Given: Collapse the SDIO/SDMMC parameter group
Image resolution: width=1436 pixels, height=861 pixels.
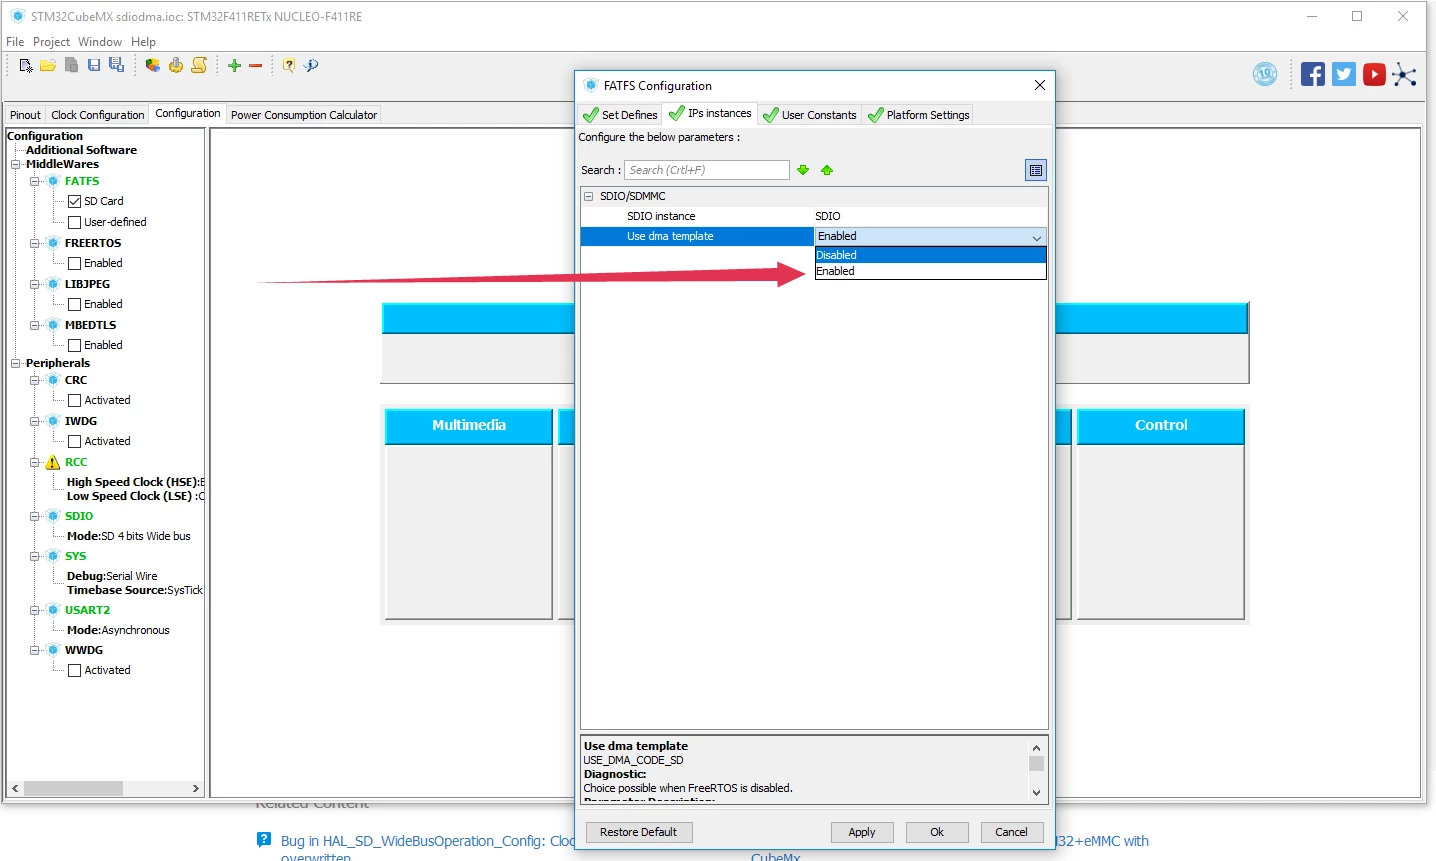Looking at the screenshot, I should [588, 196].
